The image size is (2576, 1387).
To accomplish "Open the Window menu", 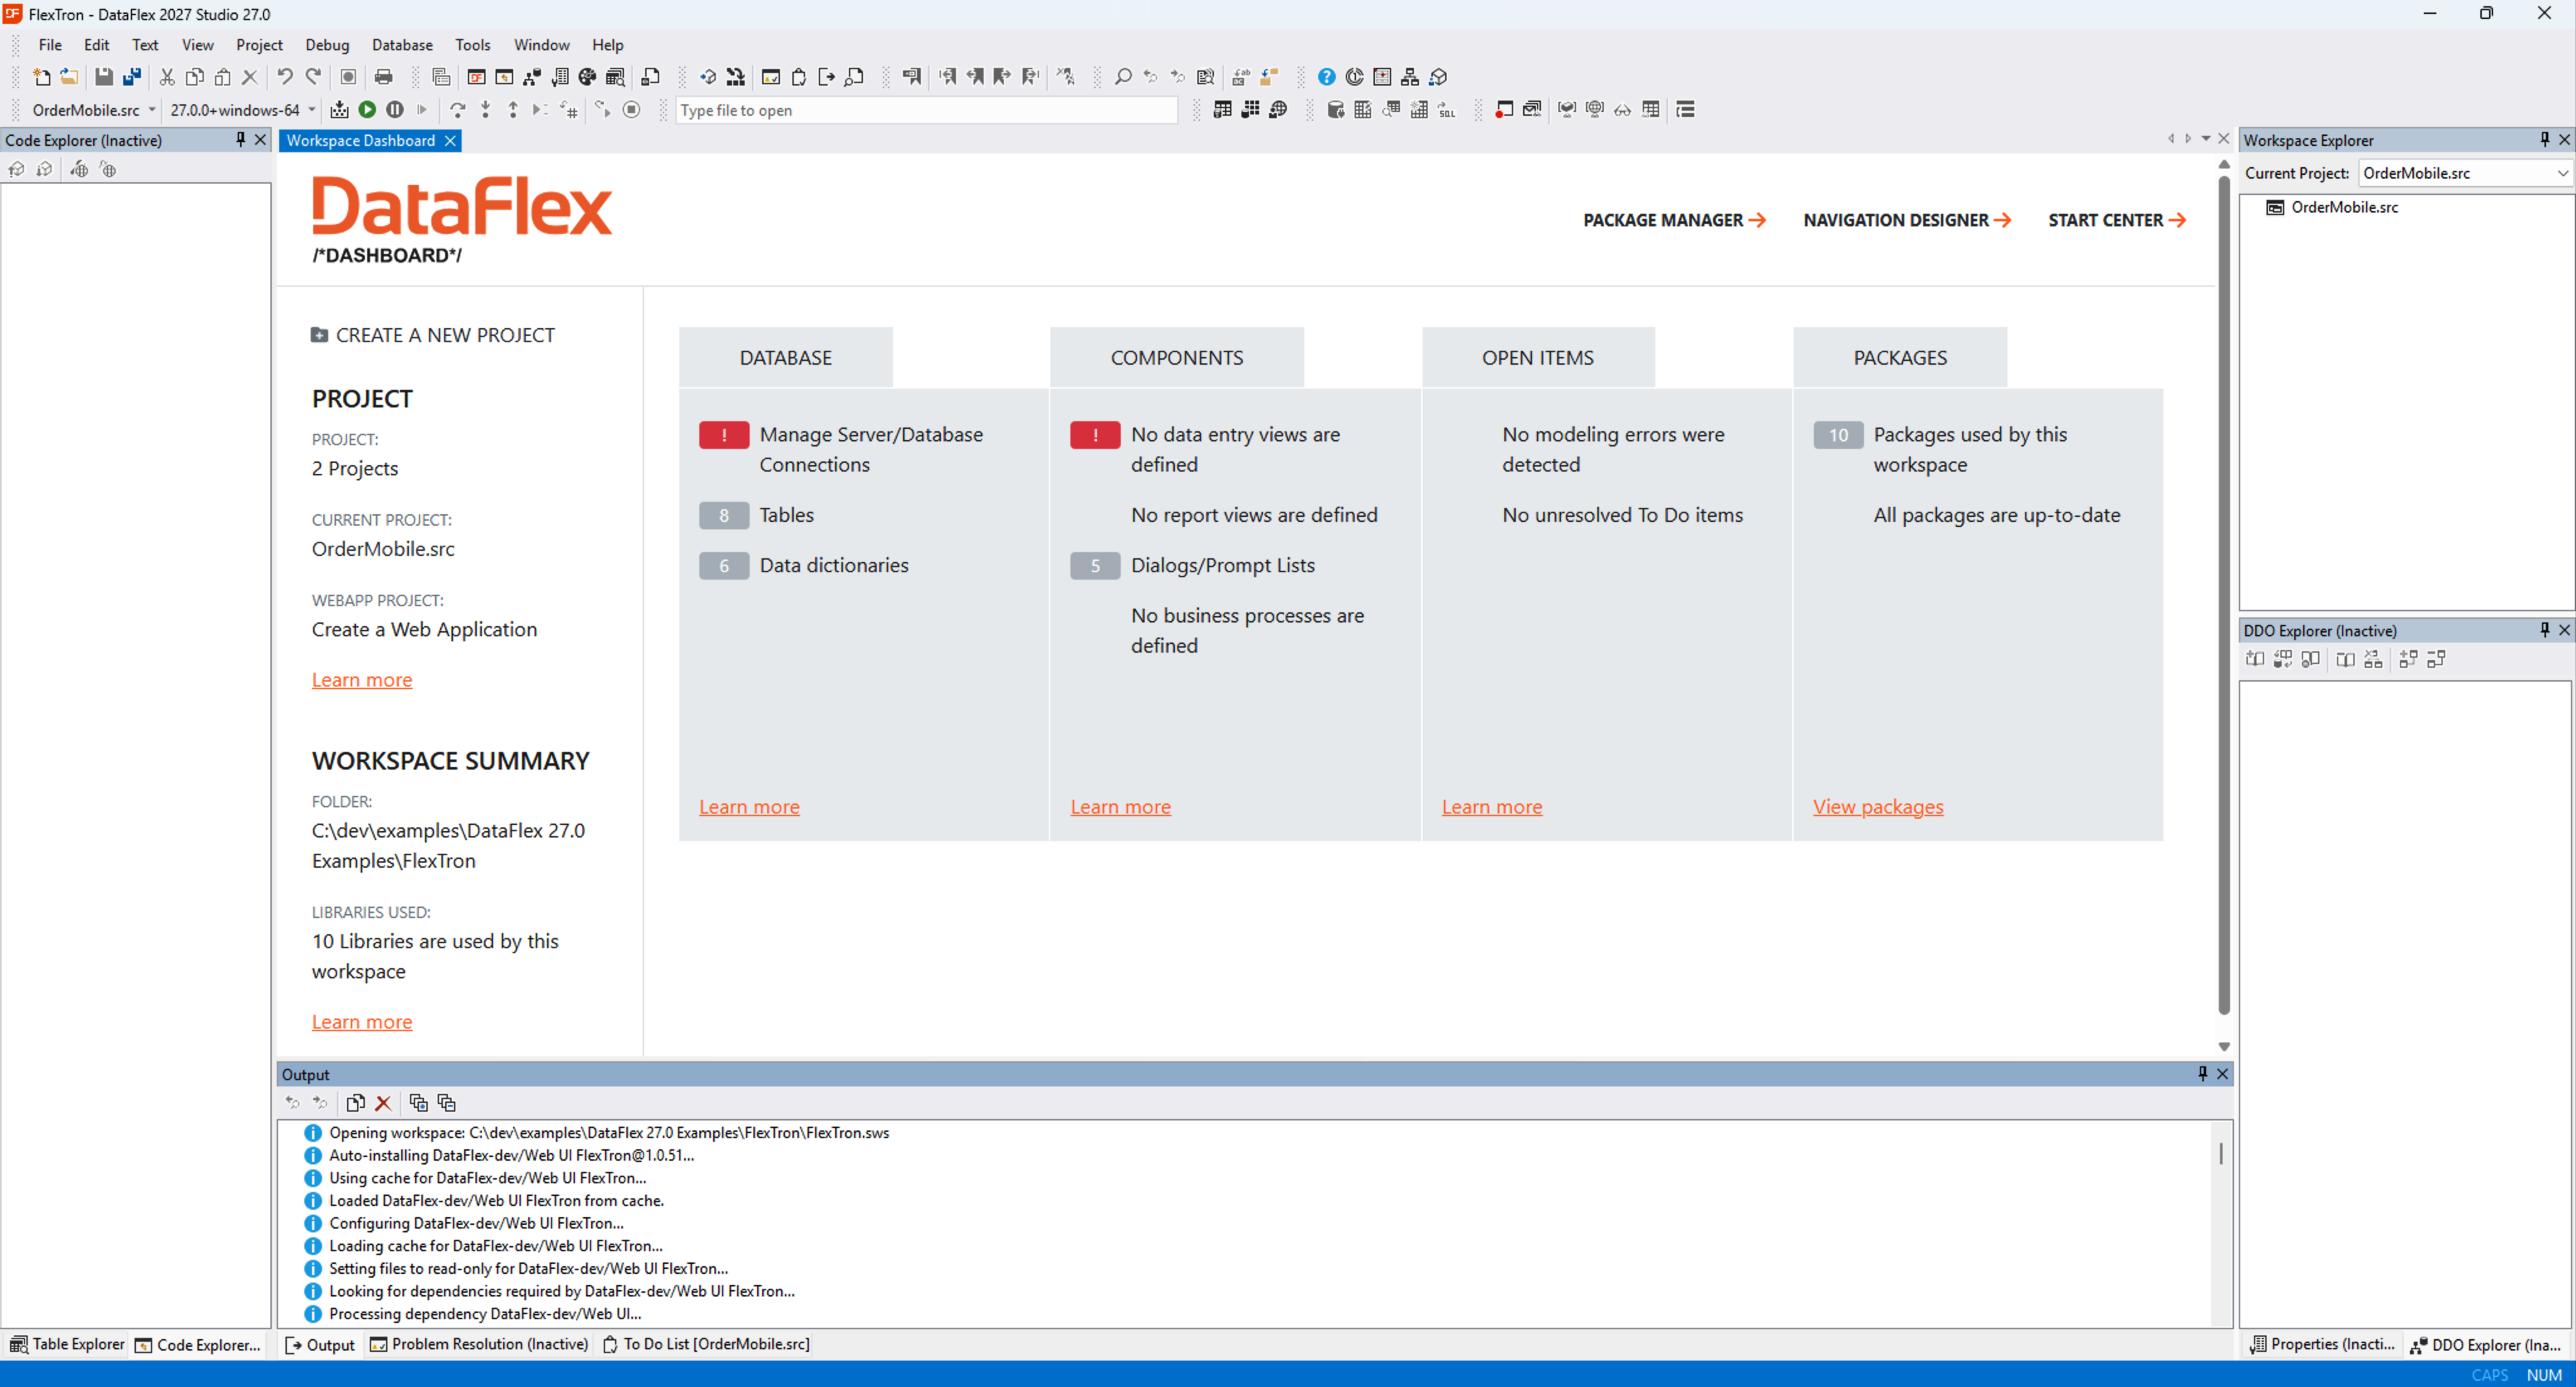I will pyautogui.click(x=541, y=45).
